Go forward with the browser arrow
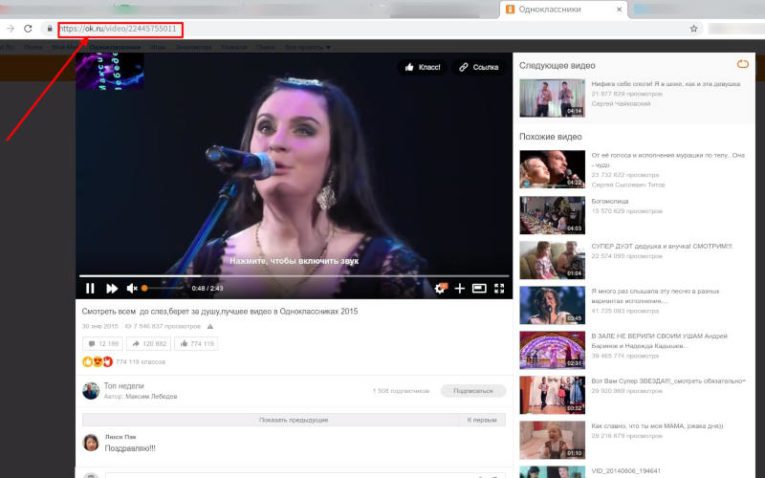 point(10,29)
